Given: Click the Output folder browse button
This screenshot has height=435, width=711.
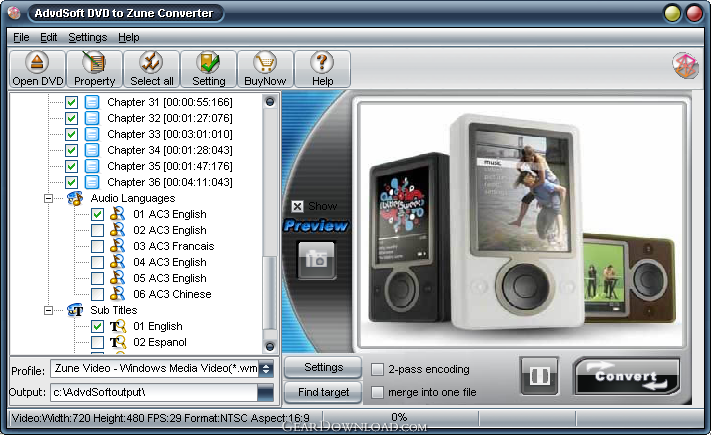Looking at the screenshot, I should pos(266,392).
